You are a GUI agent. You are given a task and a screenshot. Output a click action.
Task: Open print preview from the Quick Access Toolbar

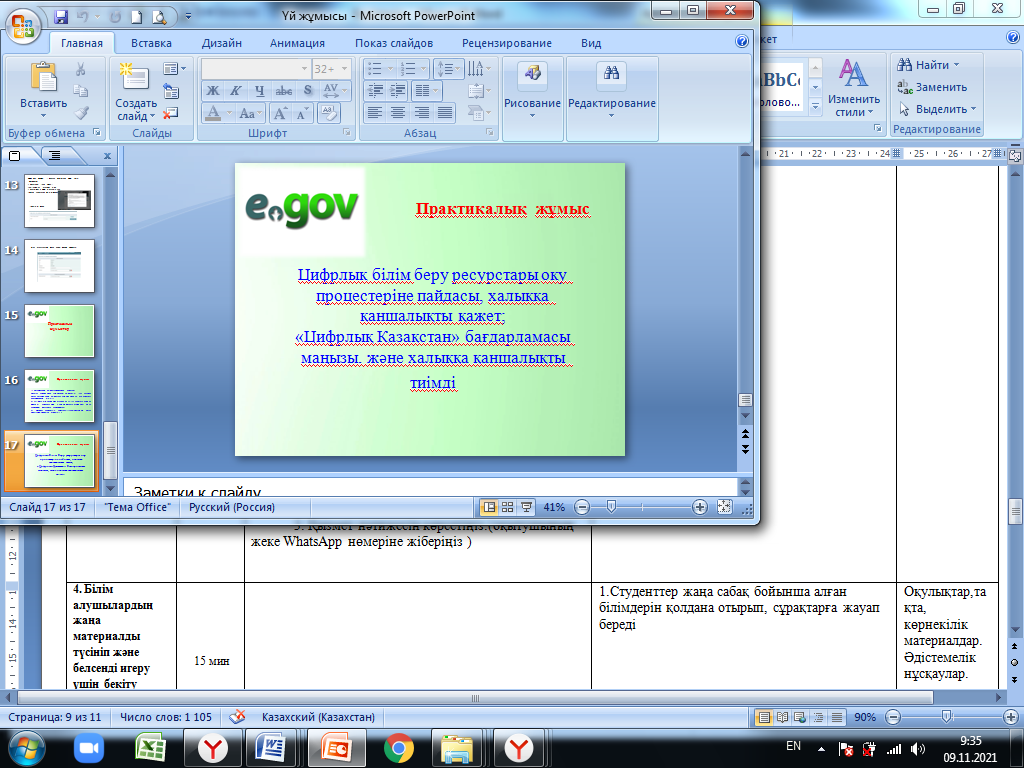159,16
